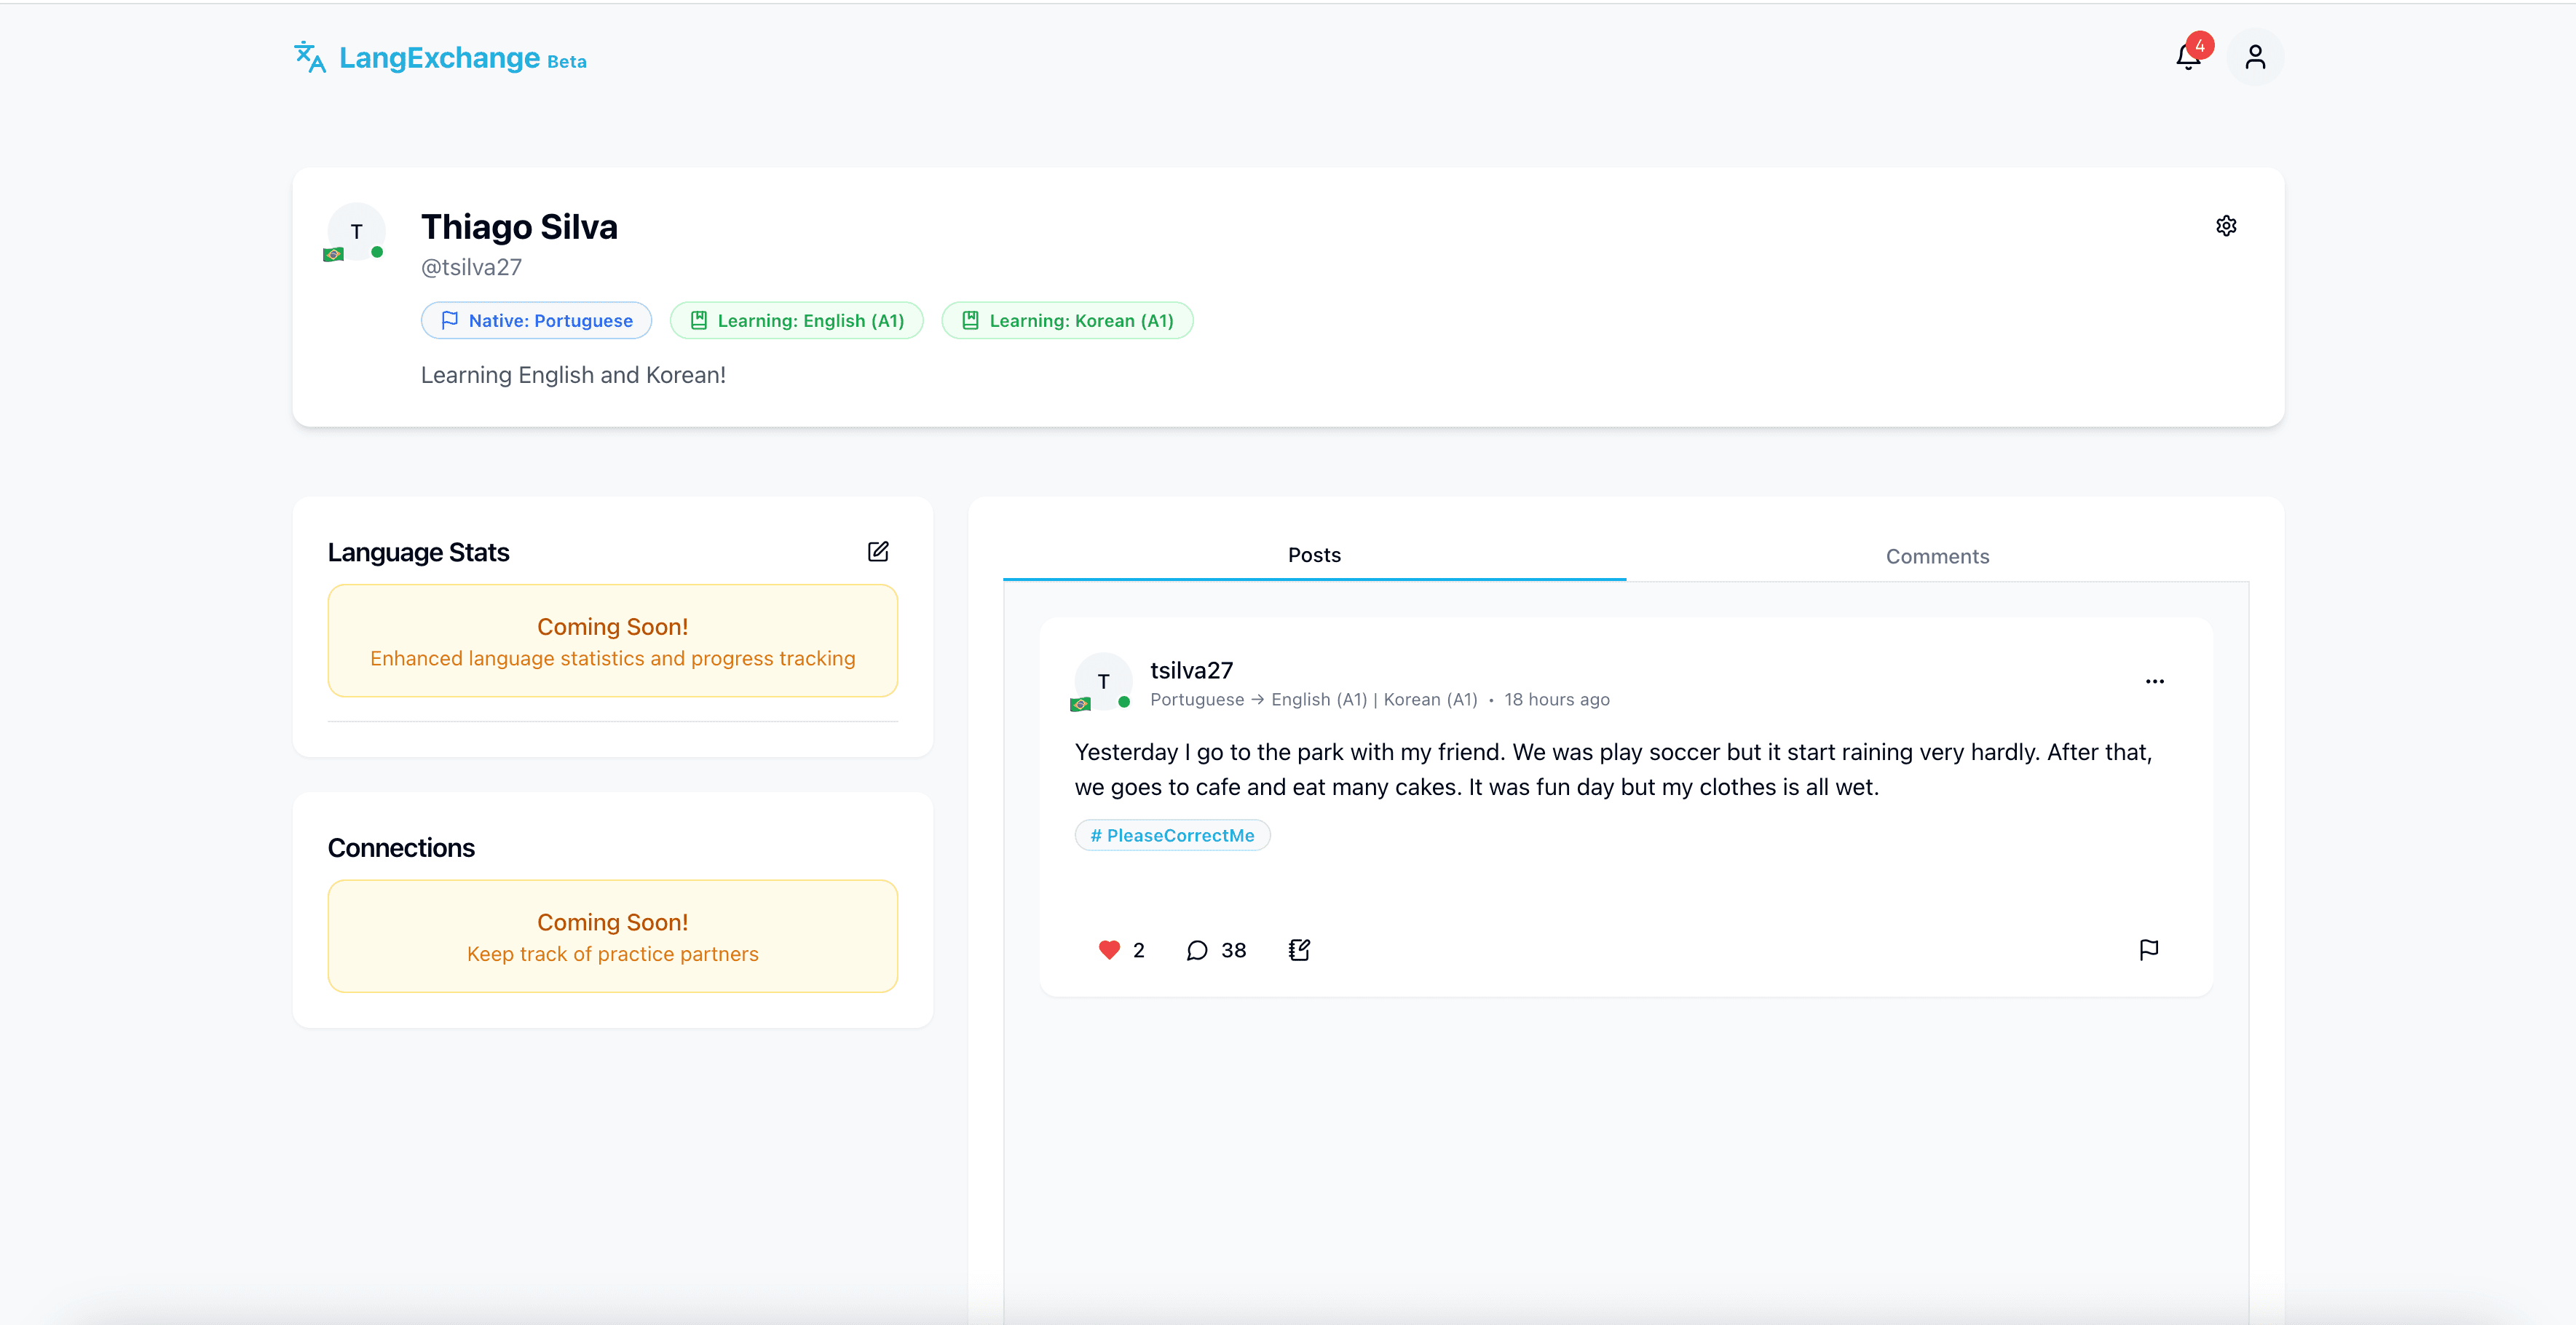Click the LangExchange translate logo icon
This screenshot has width=2576, height=1325.
310,57
